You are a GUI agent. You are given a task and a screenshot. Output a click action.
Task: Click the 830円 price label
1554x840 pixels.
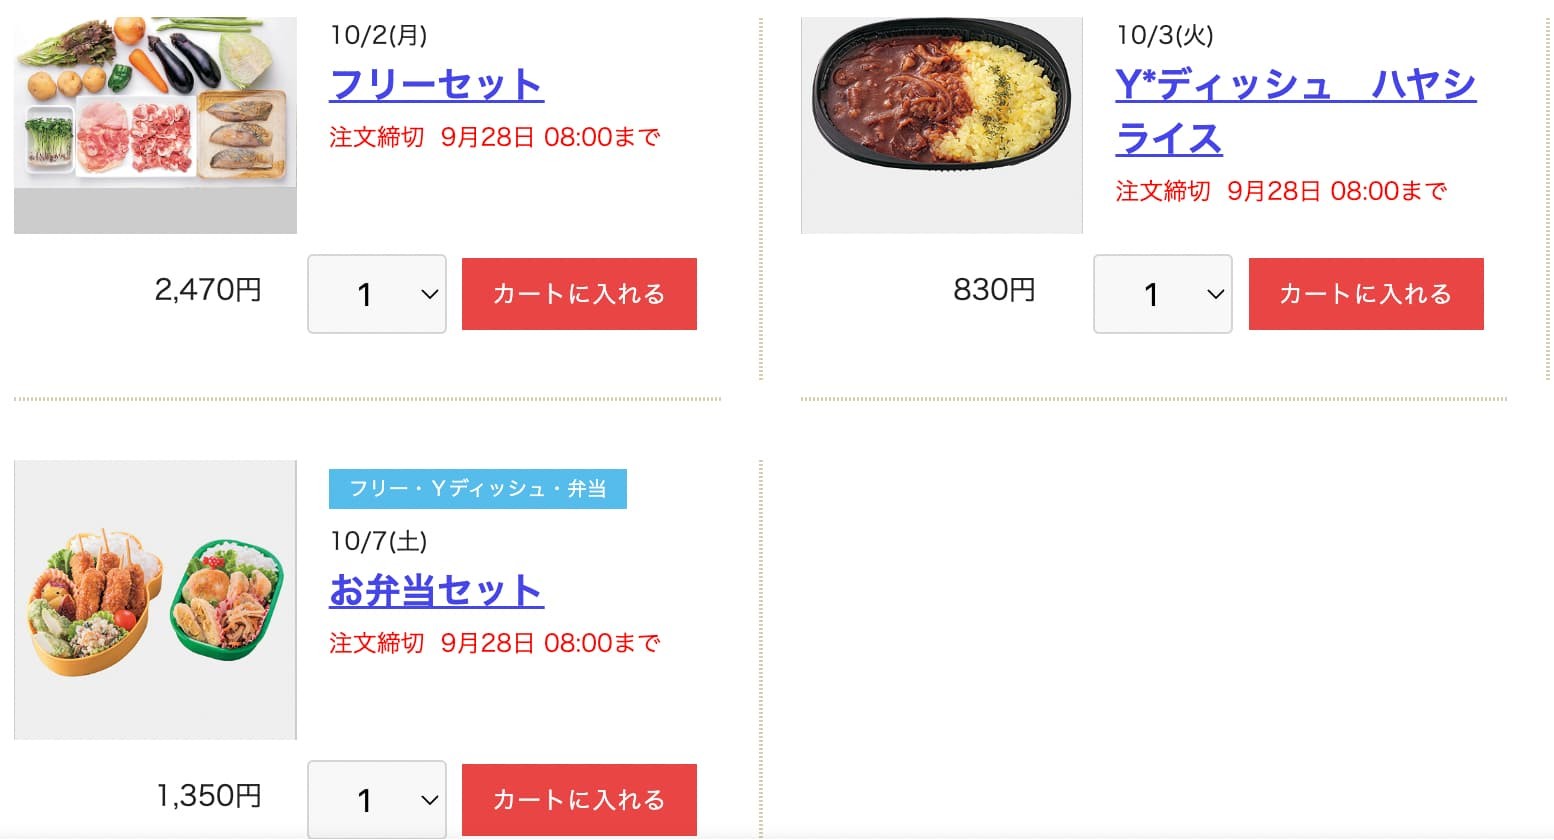coord(994,290)
